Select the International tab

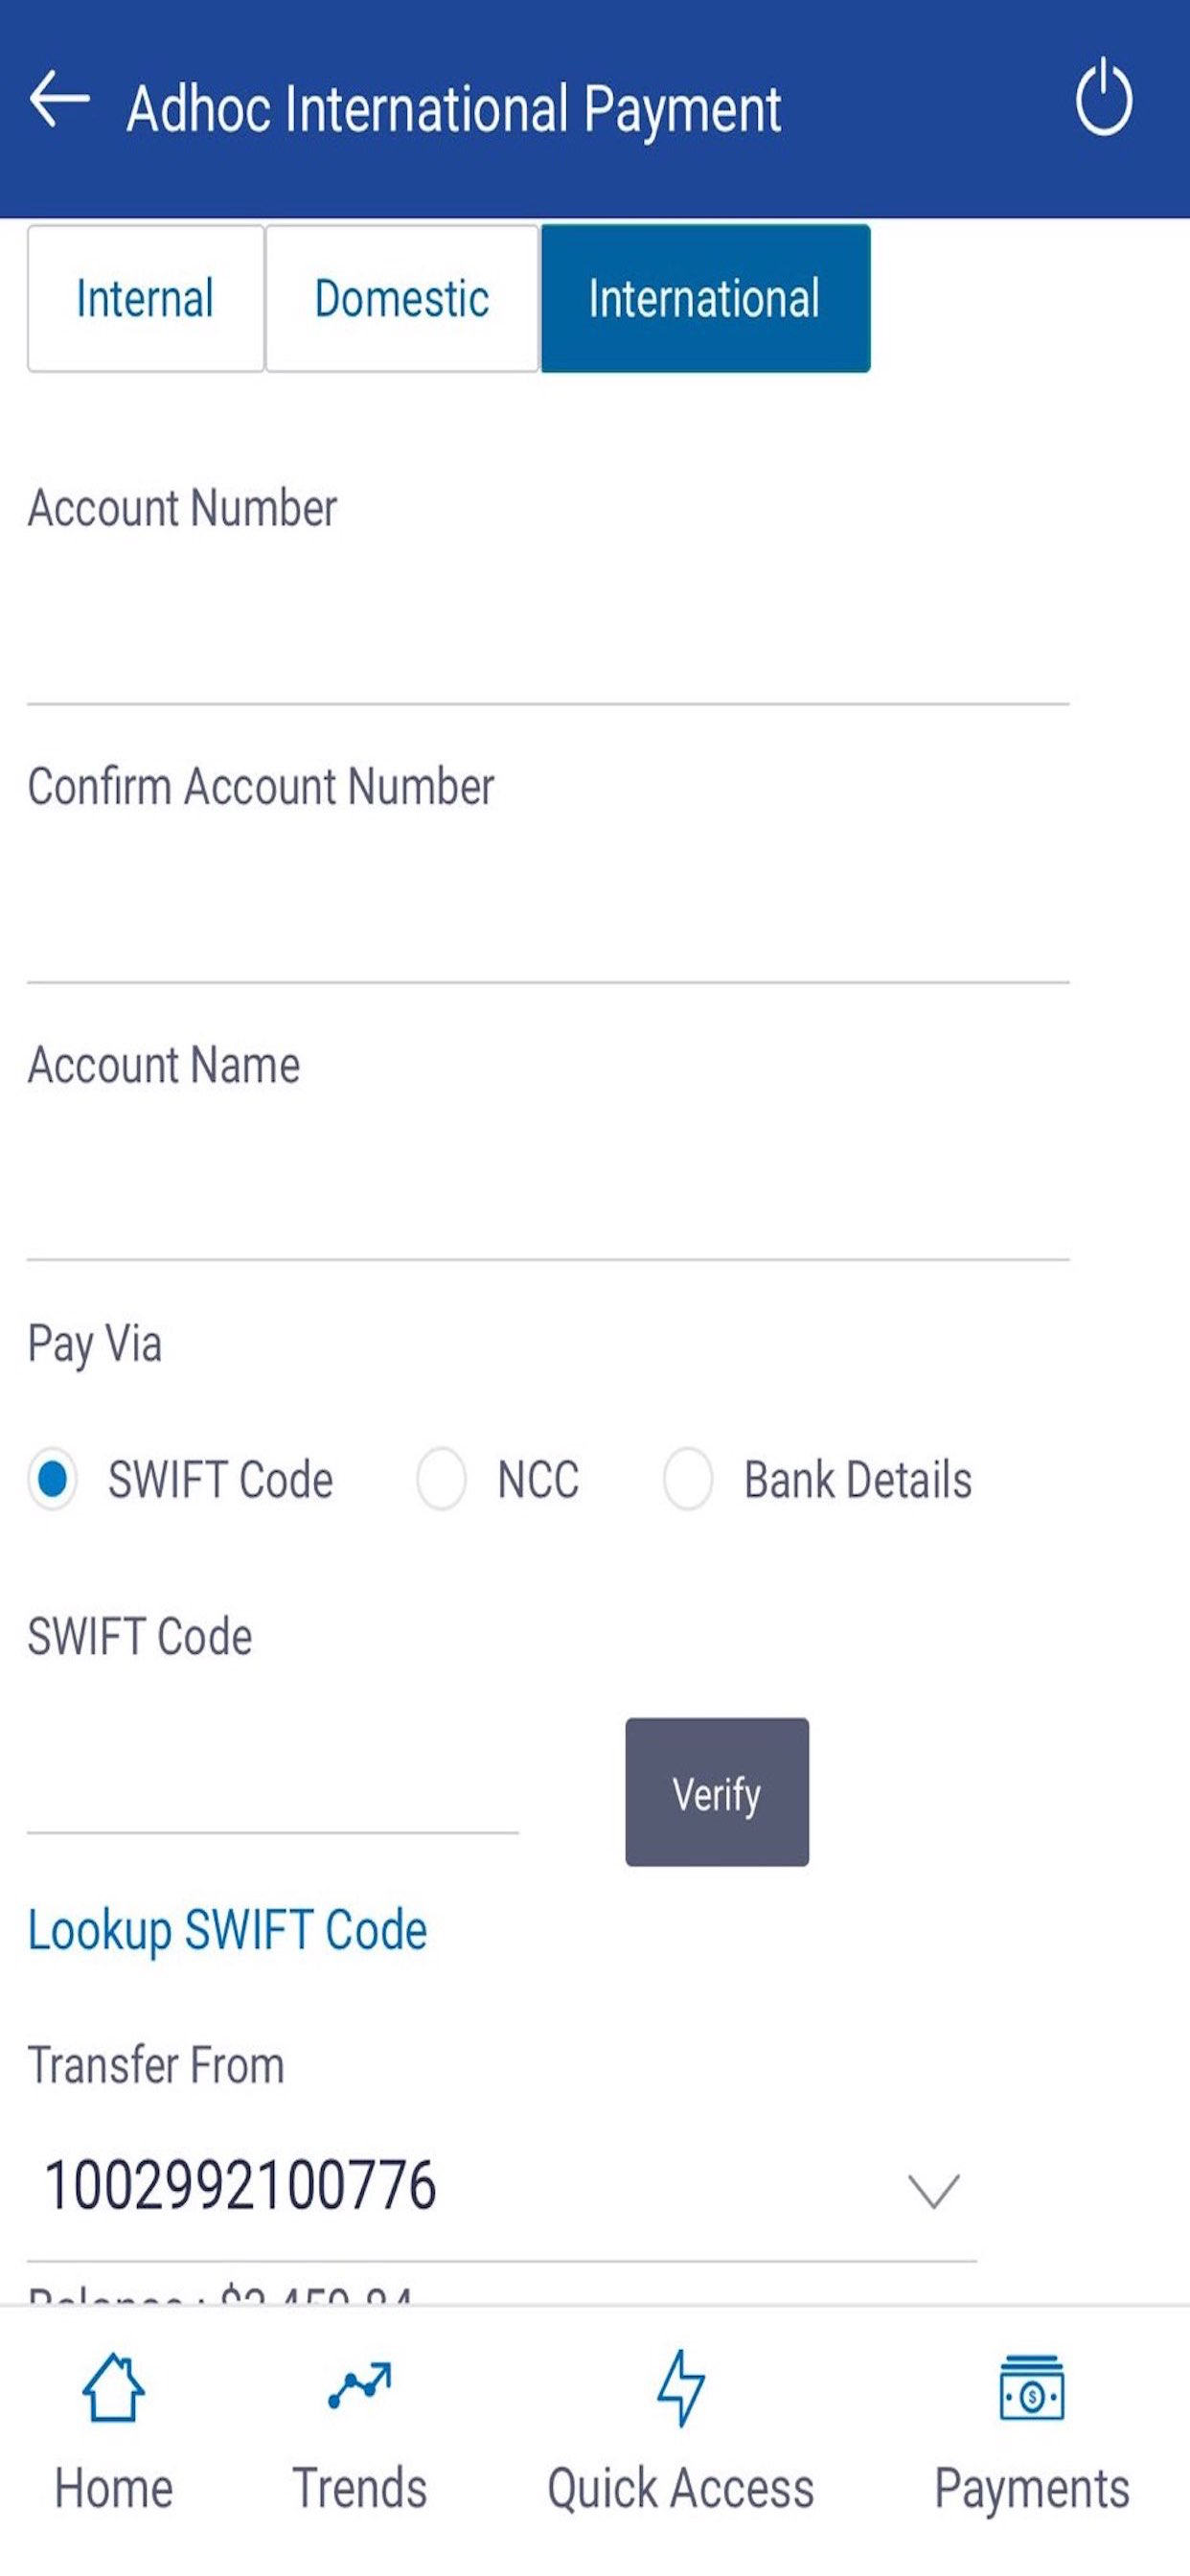click(705, 298)
